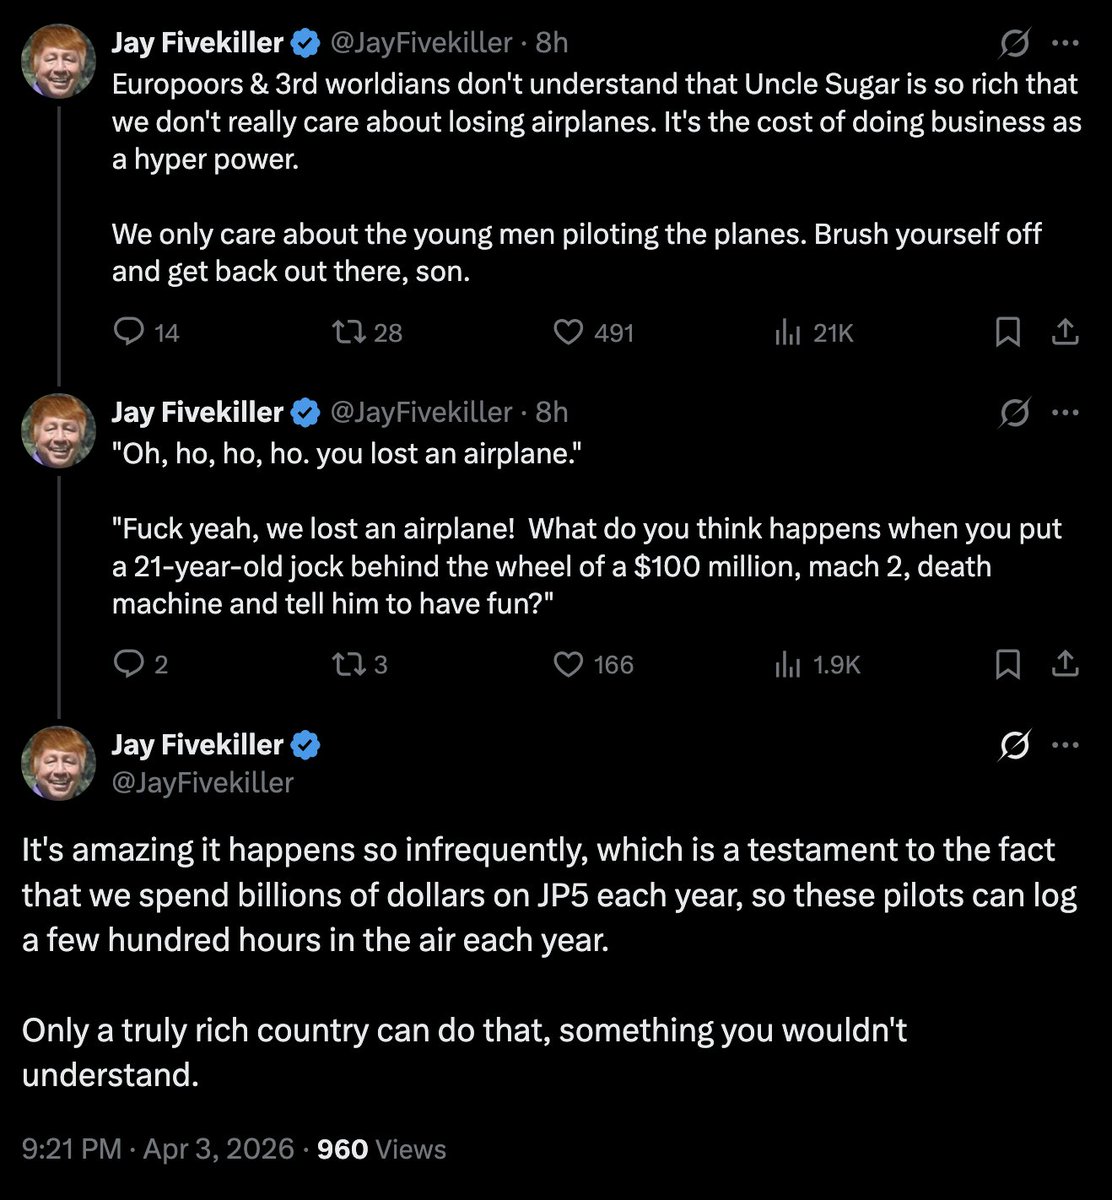Screen dimensions: 1112x1200
Task: Open Grok icon on the main tweet
Action: pyautogui.click(x=1013, y=745)
